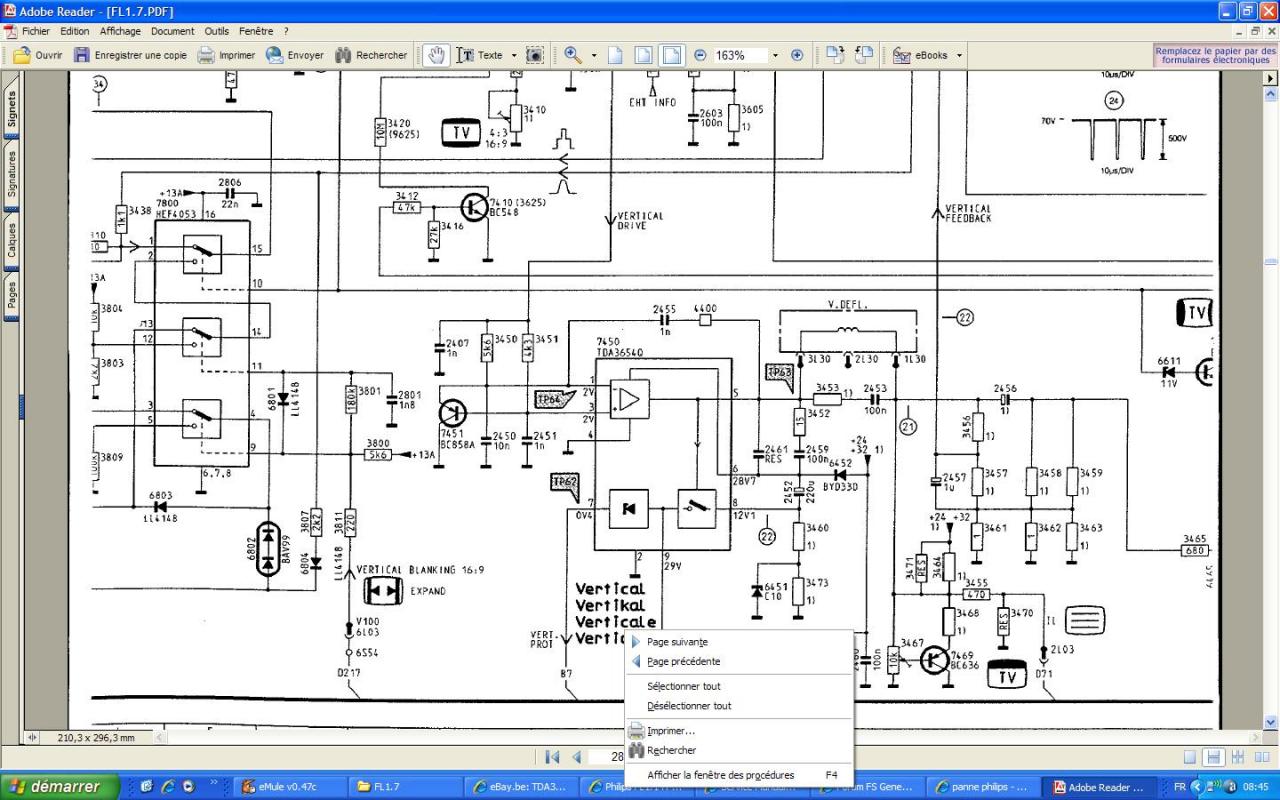The width and height of the screenshot is (1280, 800).
Task: Open the Outils menu
Action: pos(217,31)
